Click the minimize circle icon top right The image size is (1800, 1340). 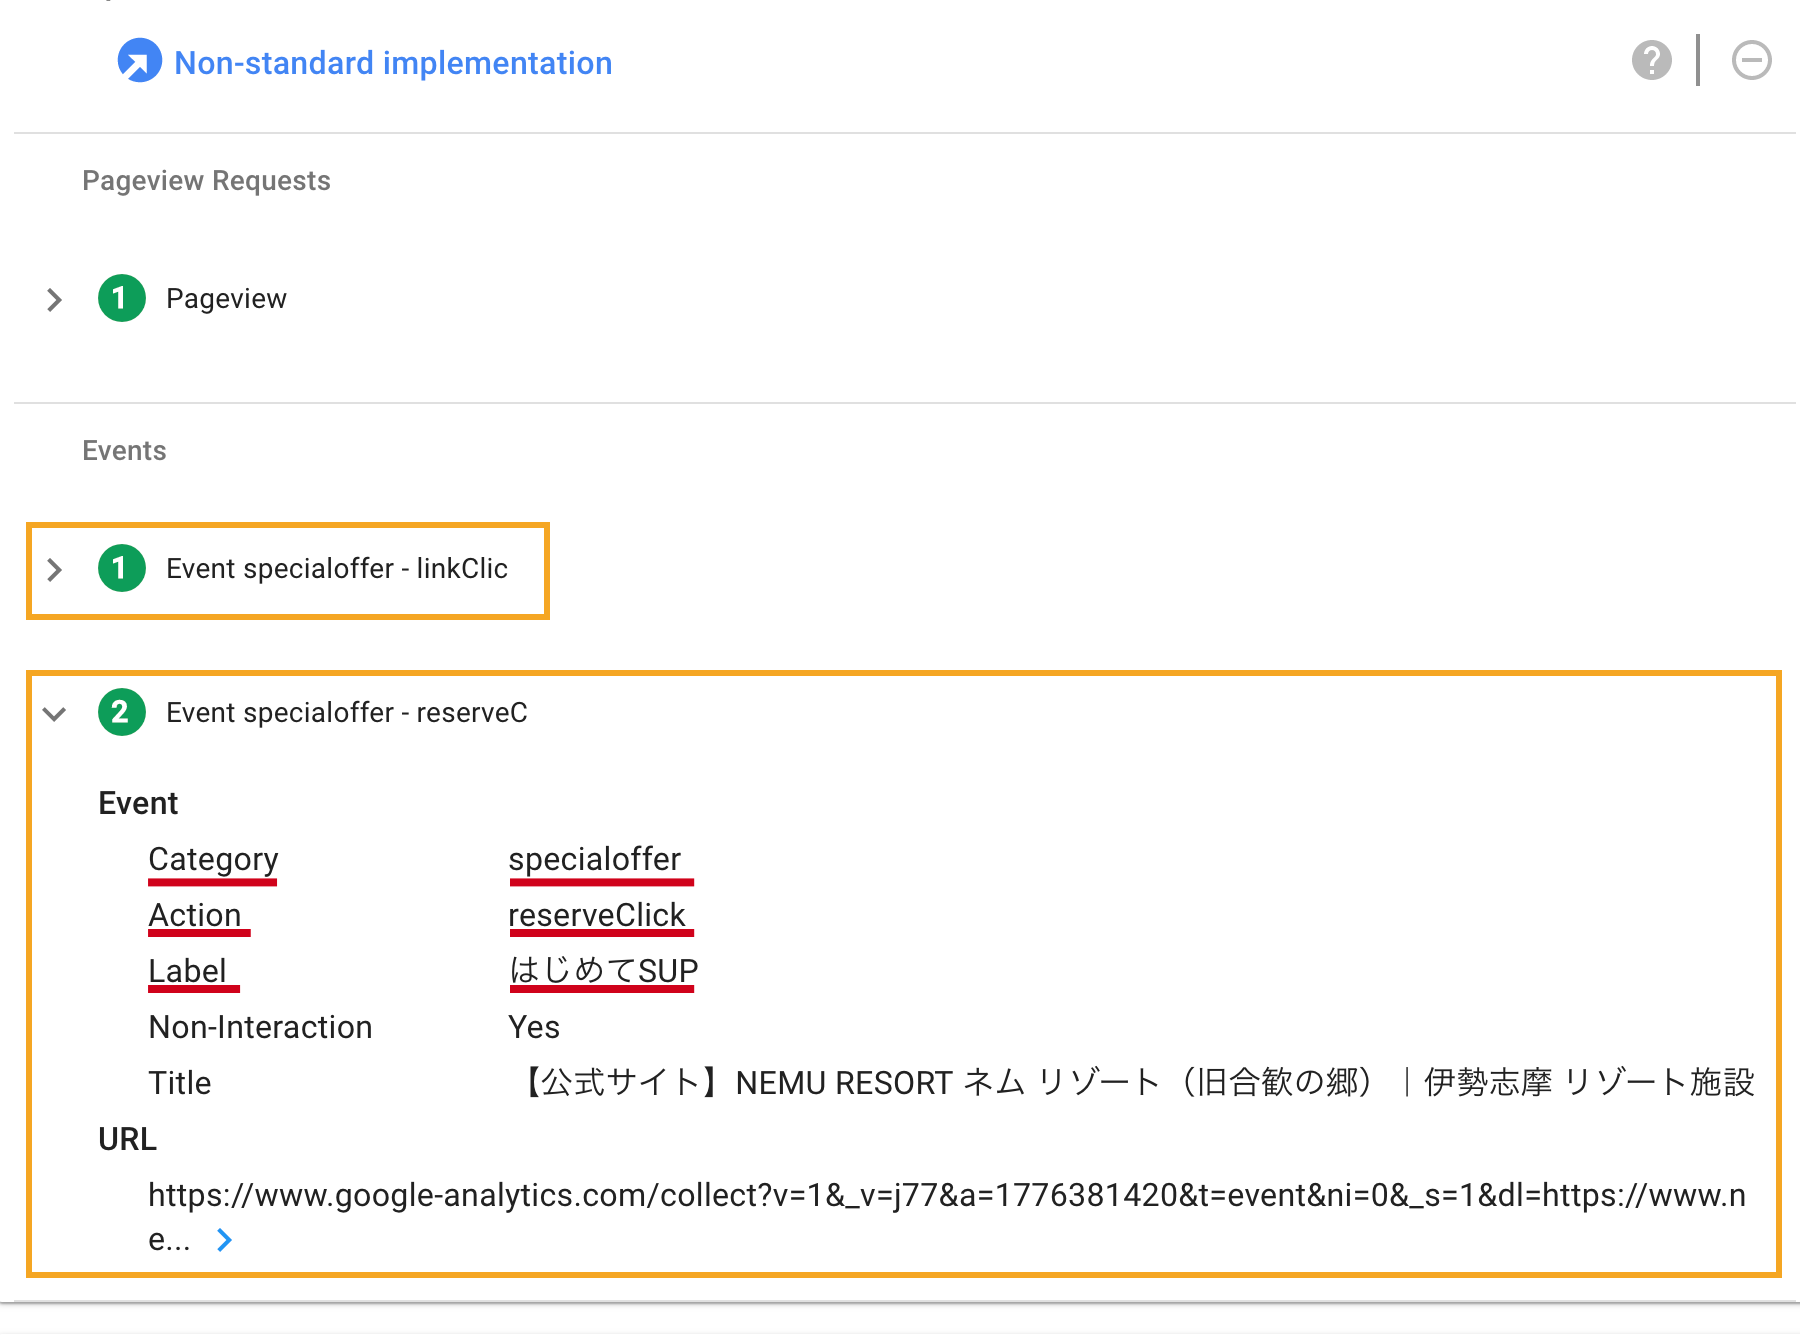point(1752,60)
